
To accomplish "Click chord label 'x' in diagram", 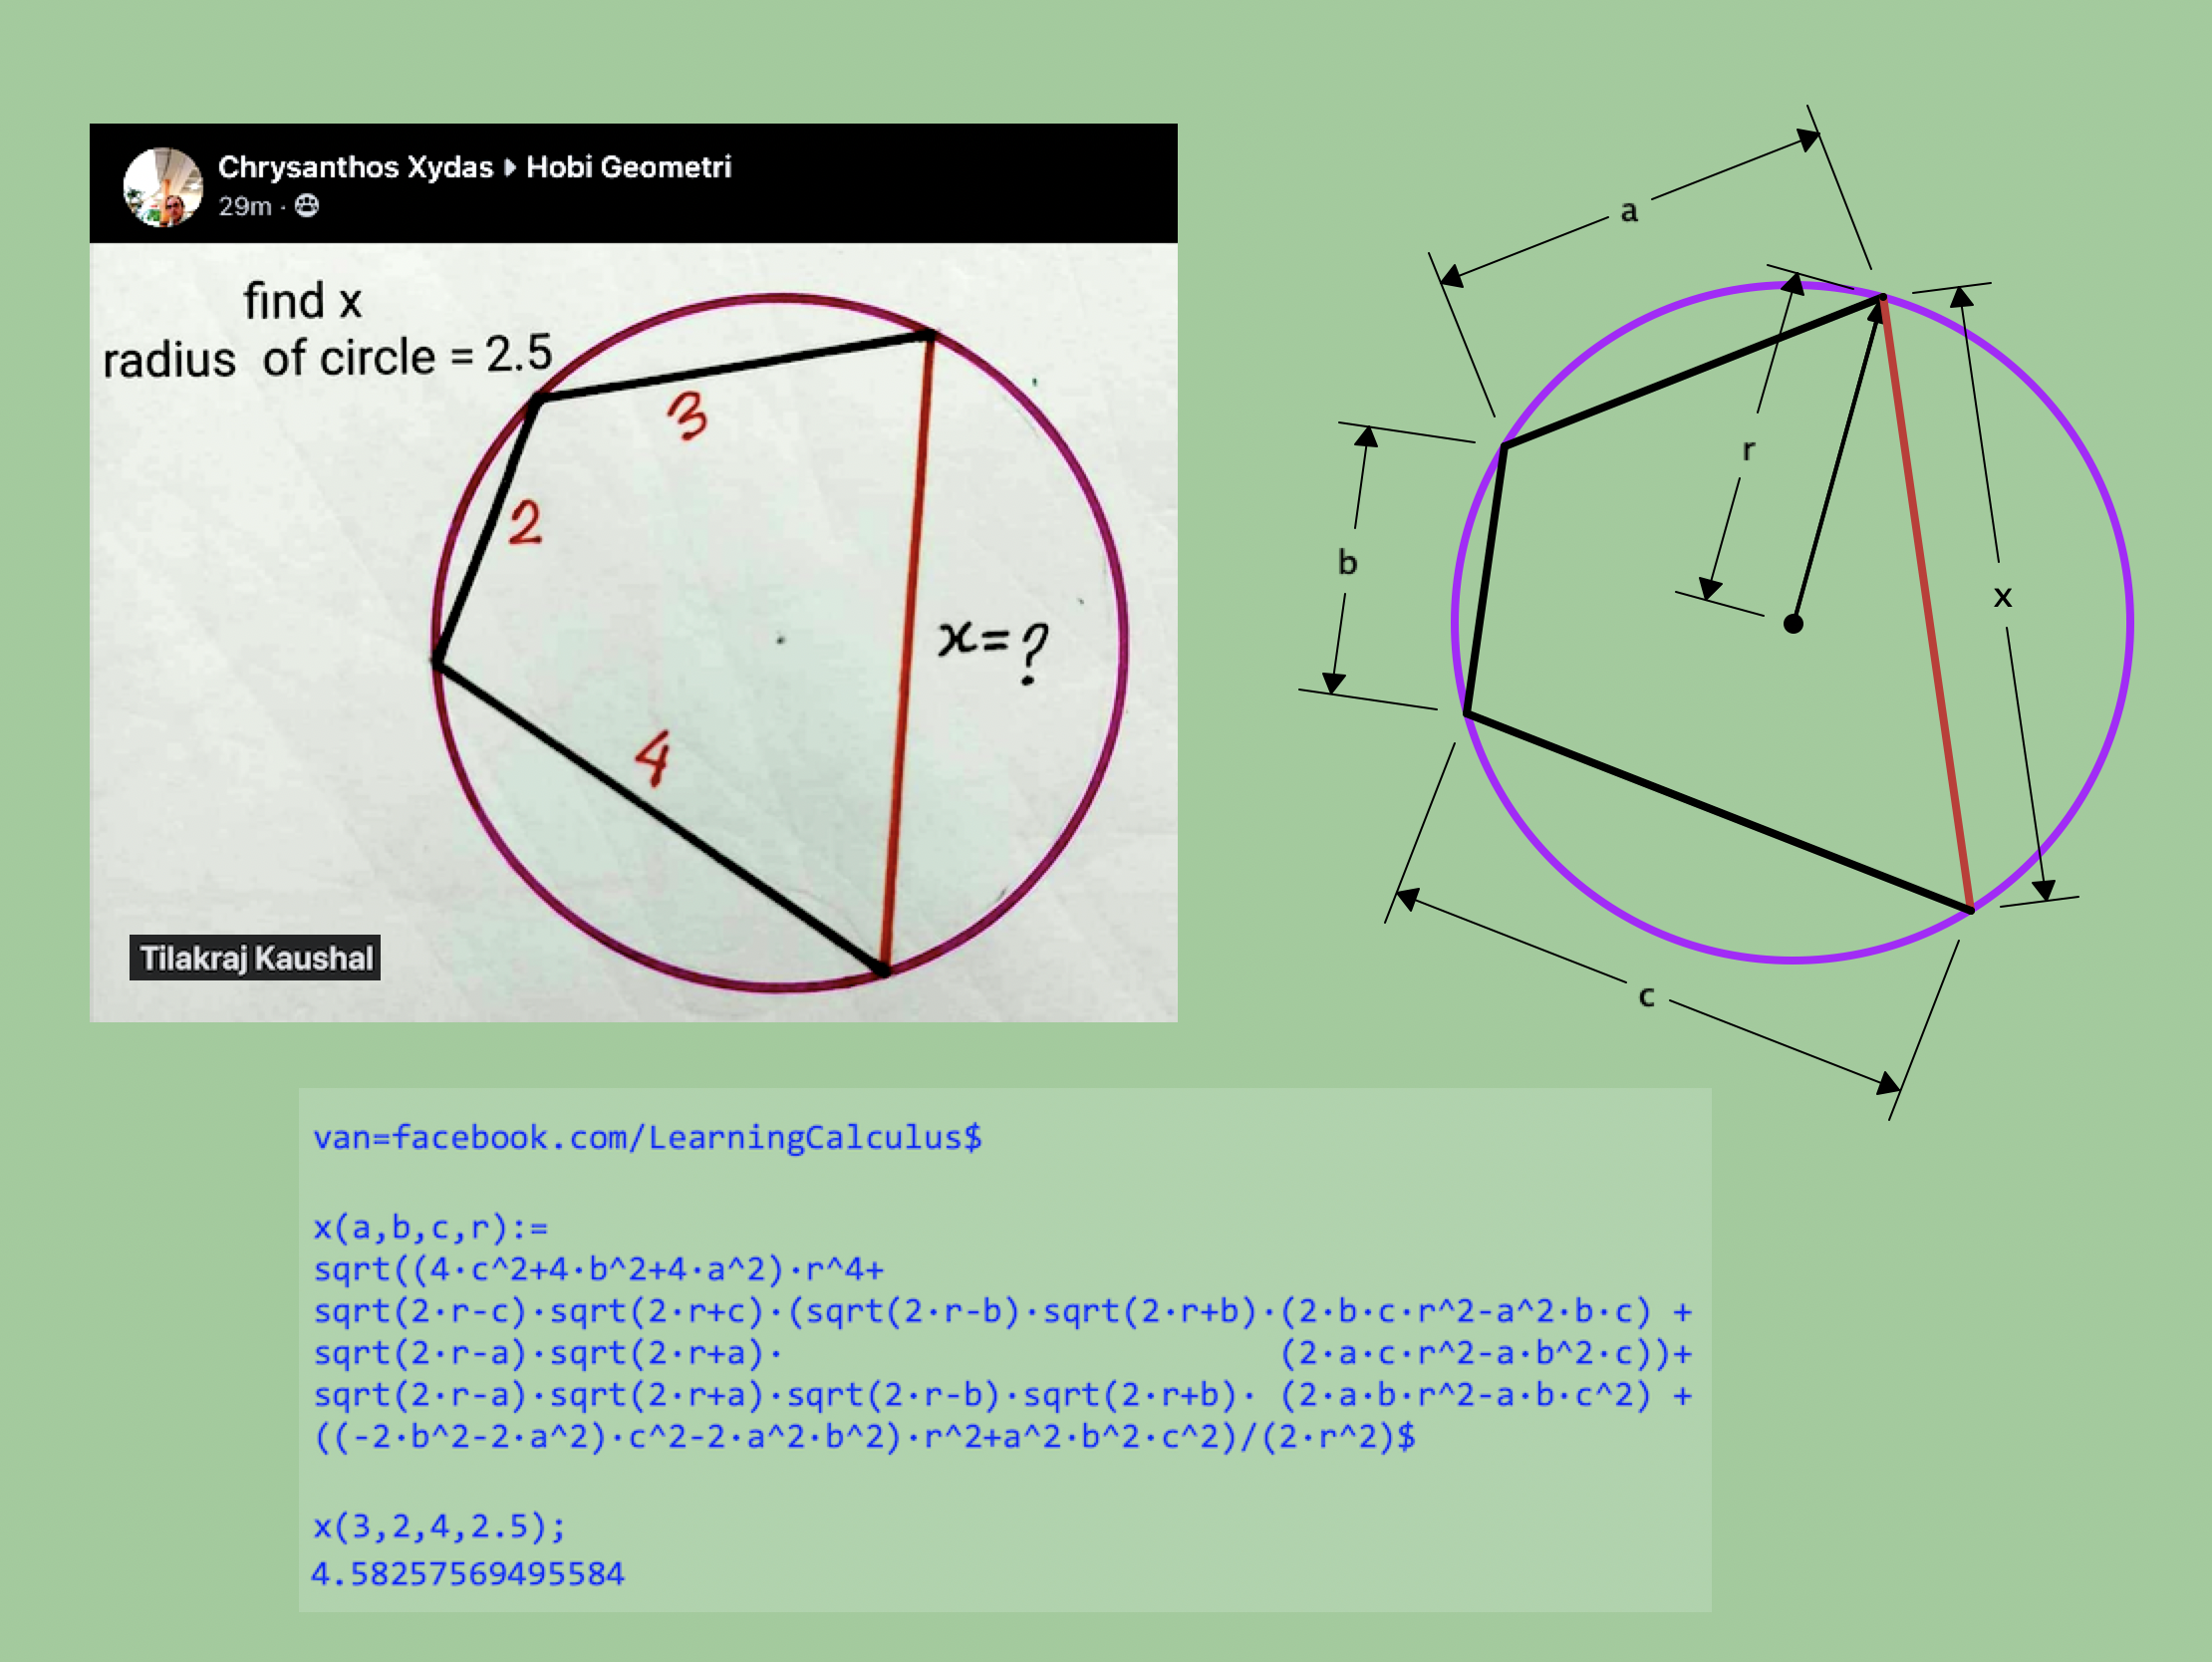I will pos(2002,597).
